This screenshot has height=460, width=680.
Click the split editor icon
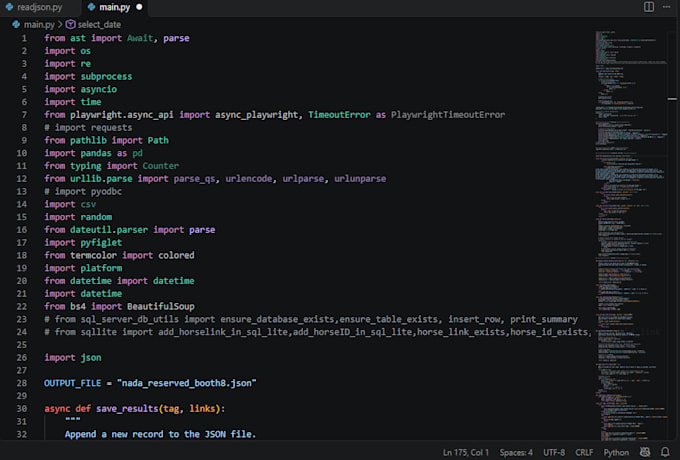tap(649, 7)
